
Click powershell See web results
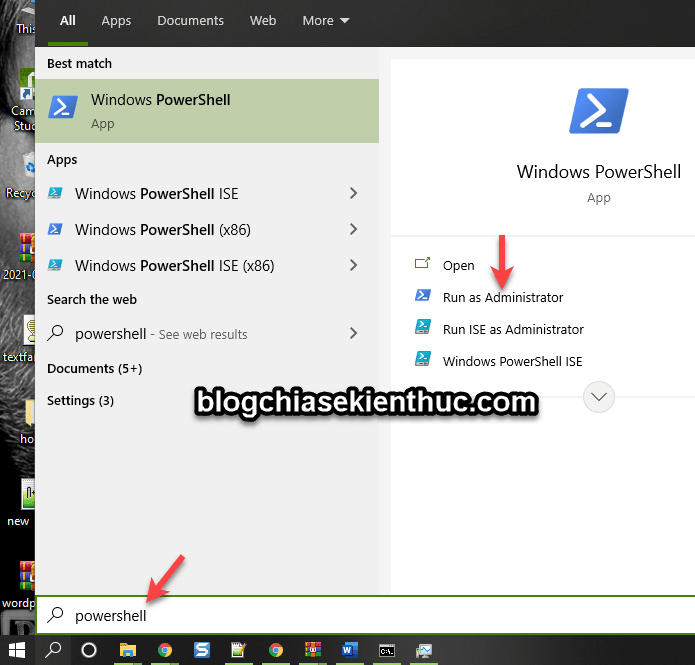click(207, 333)
